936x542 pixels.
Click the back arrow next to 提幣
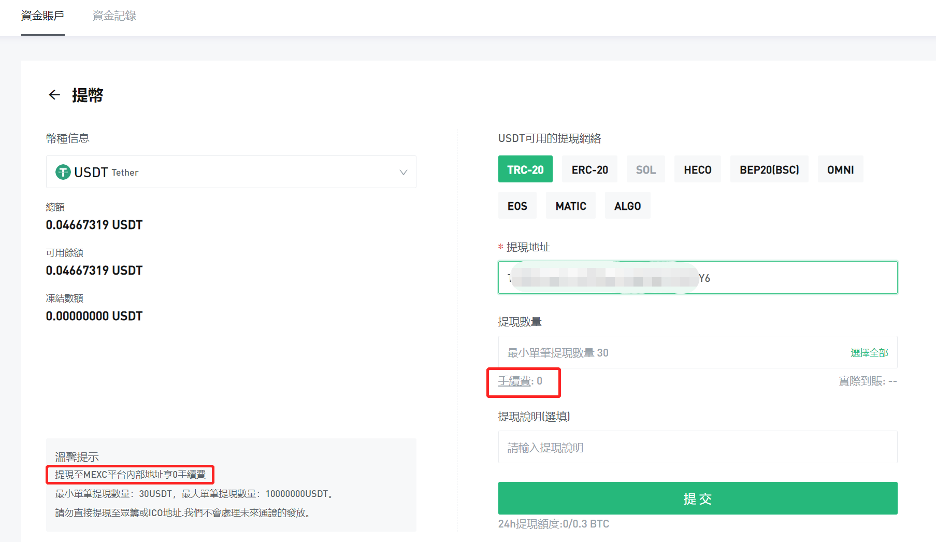coord(54,95)
